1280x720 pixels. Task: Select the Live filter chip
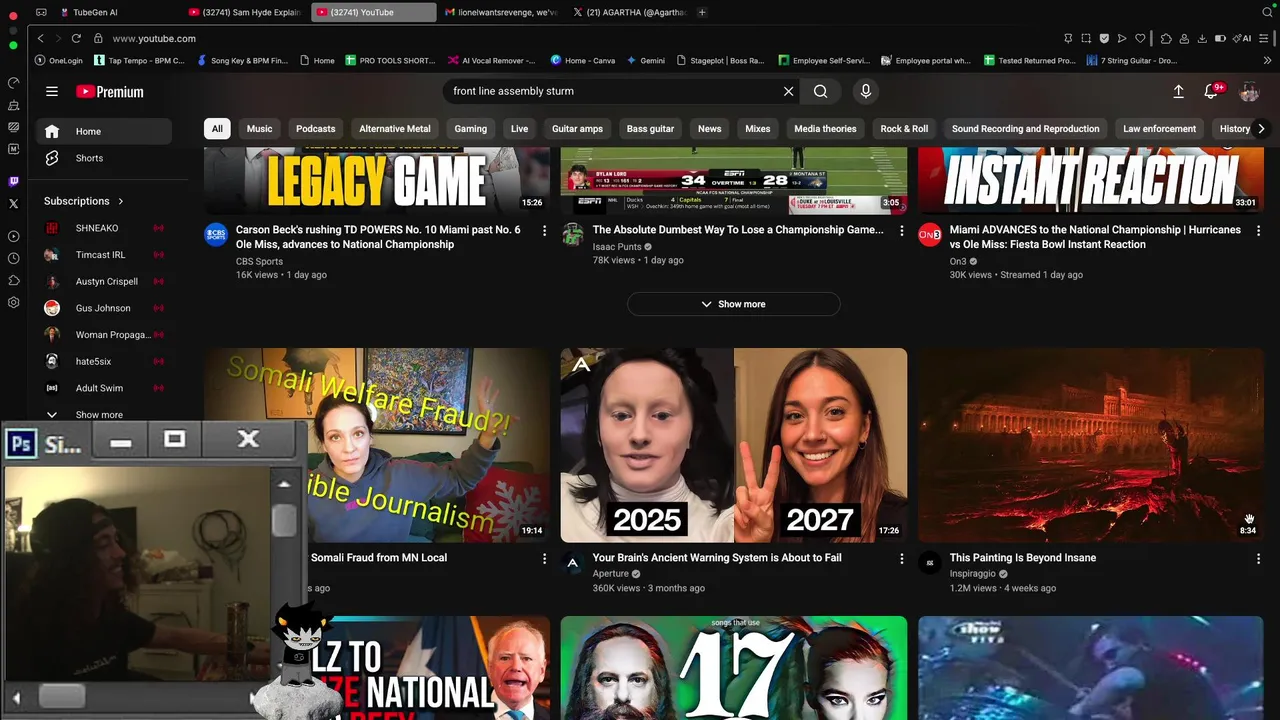click(519, 128)
